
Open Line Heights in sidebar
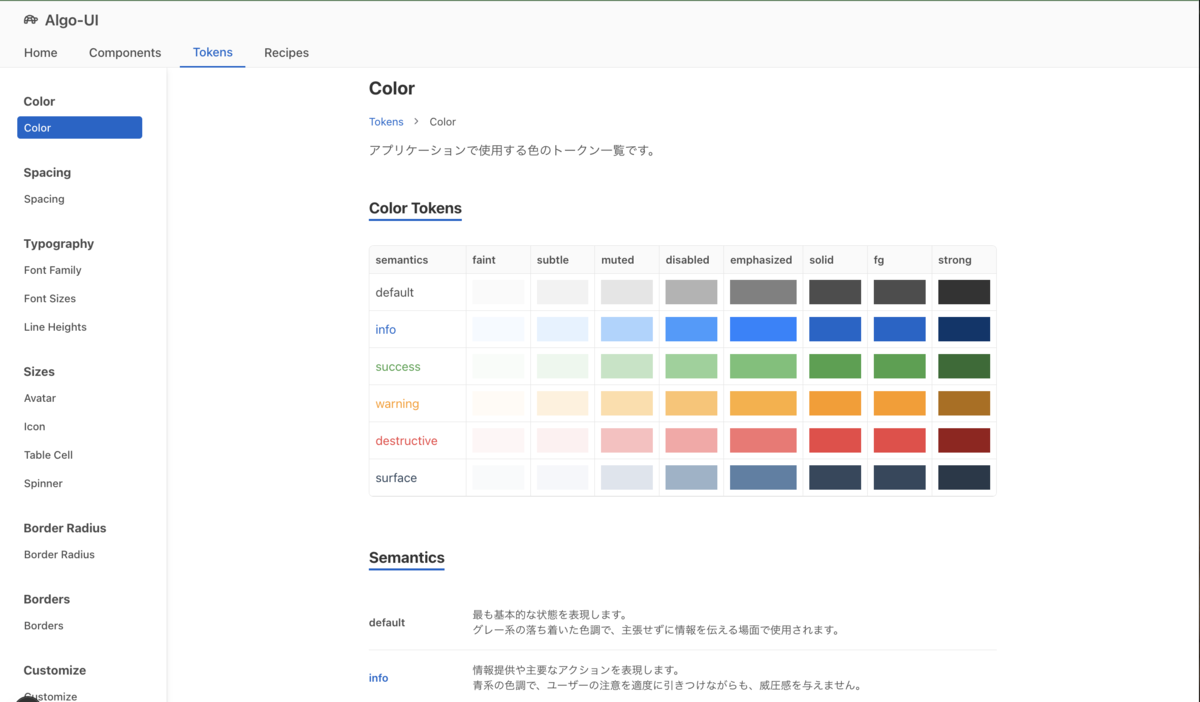pyautogui.click(x=55, y=327)
